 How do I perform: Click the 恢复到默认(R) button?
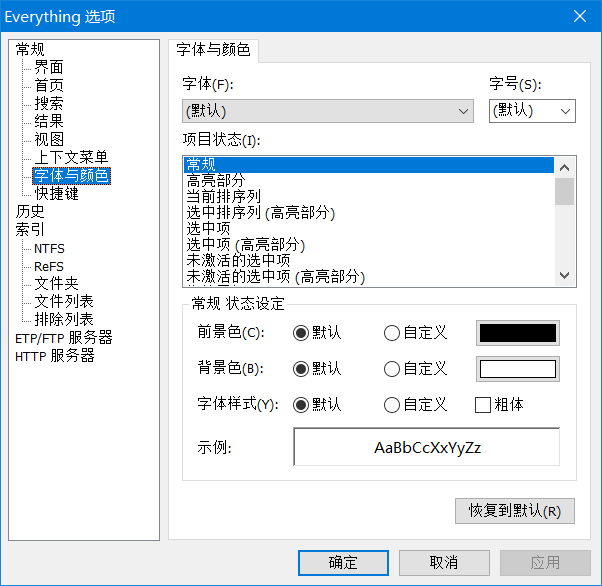click(x=515, y=511)
